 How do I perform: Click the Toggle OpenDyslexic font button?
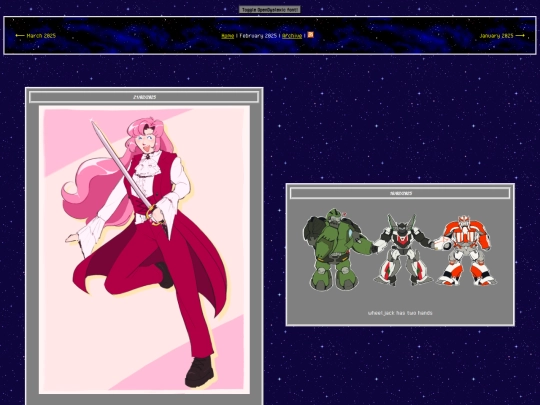(270, 10)
